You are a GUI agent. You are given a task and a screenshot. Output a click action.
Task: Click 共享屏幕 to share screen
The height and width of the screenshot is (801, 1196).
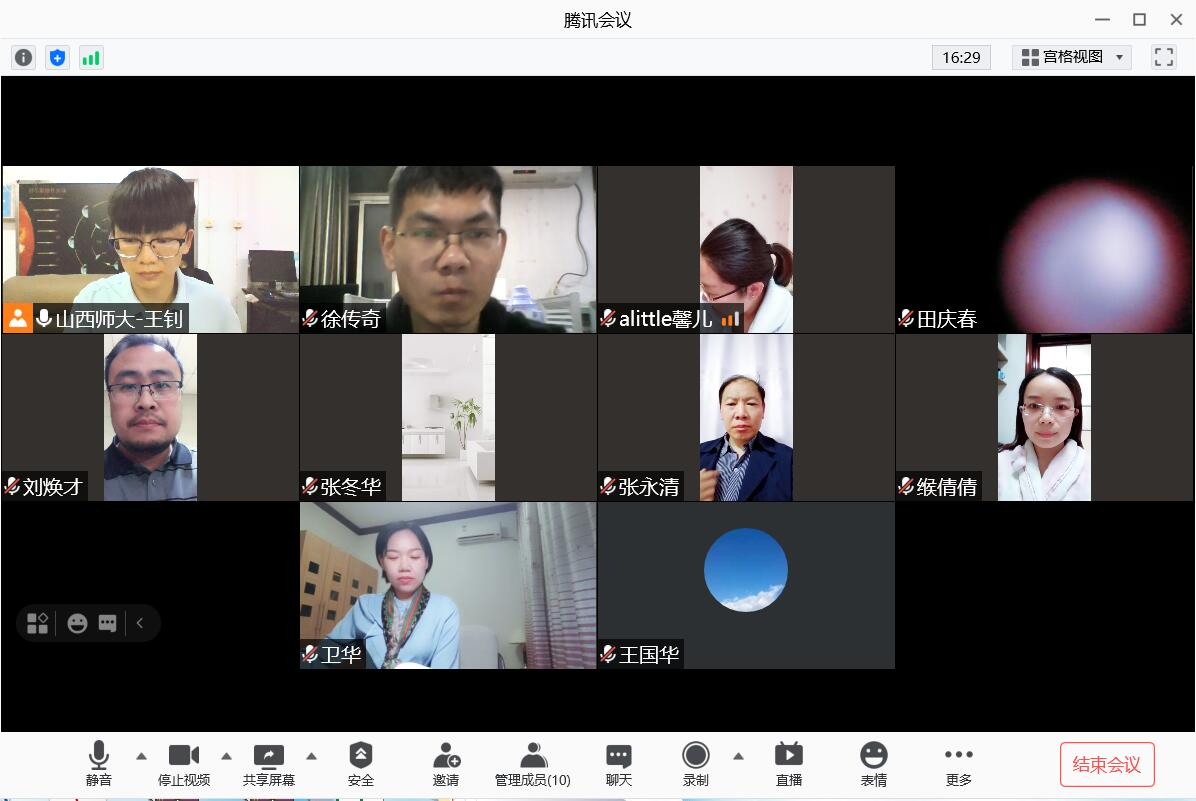[269, 765]
